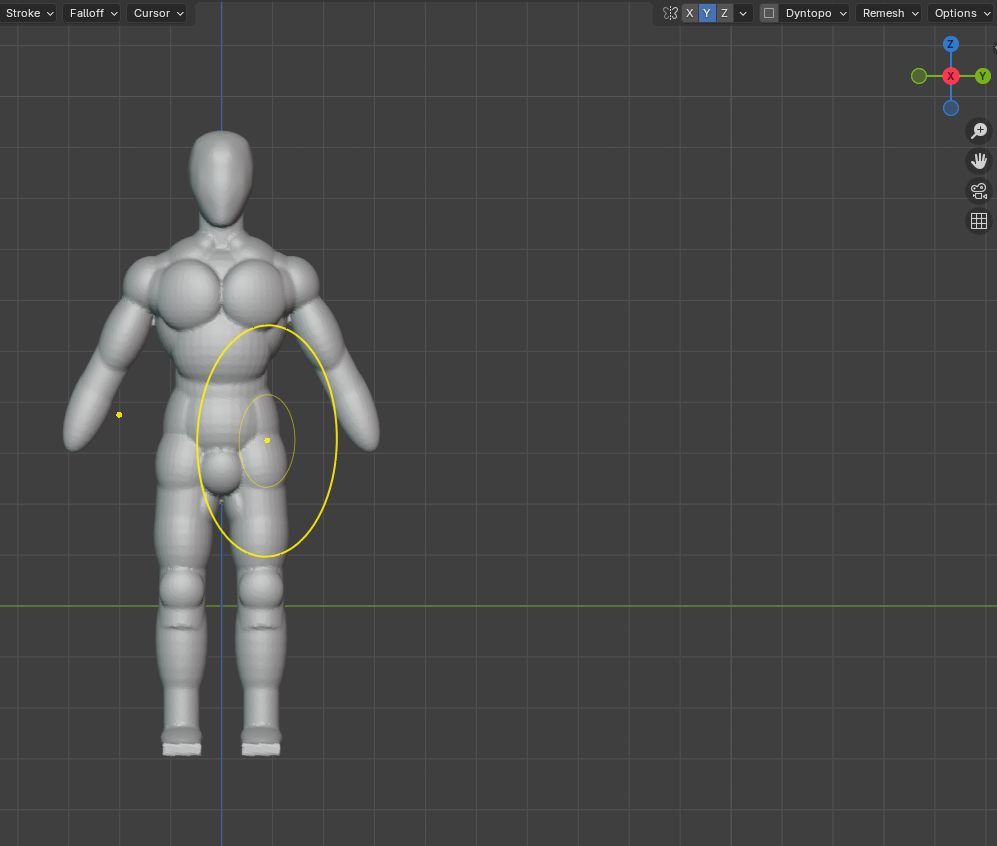Enable the Dyntopo checkbox
The image size is (997, 846).
[769, 13]
